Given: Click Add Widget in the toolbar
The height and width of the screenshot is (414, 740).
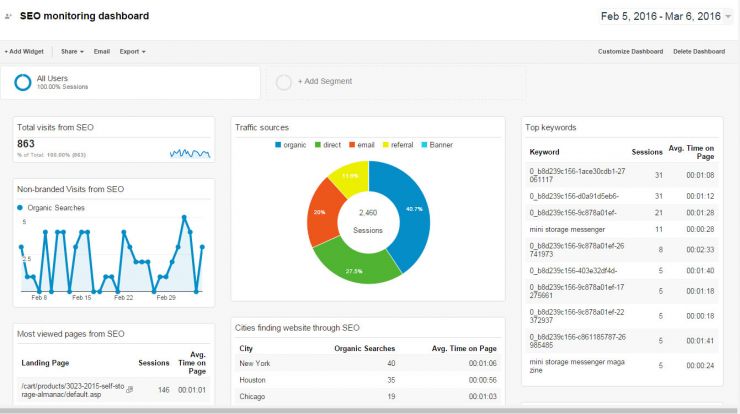Looking at the screenshot, I should [24, 51].
